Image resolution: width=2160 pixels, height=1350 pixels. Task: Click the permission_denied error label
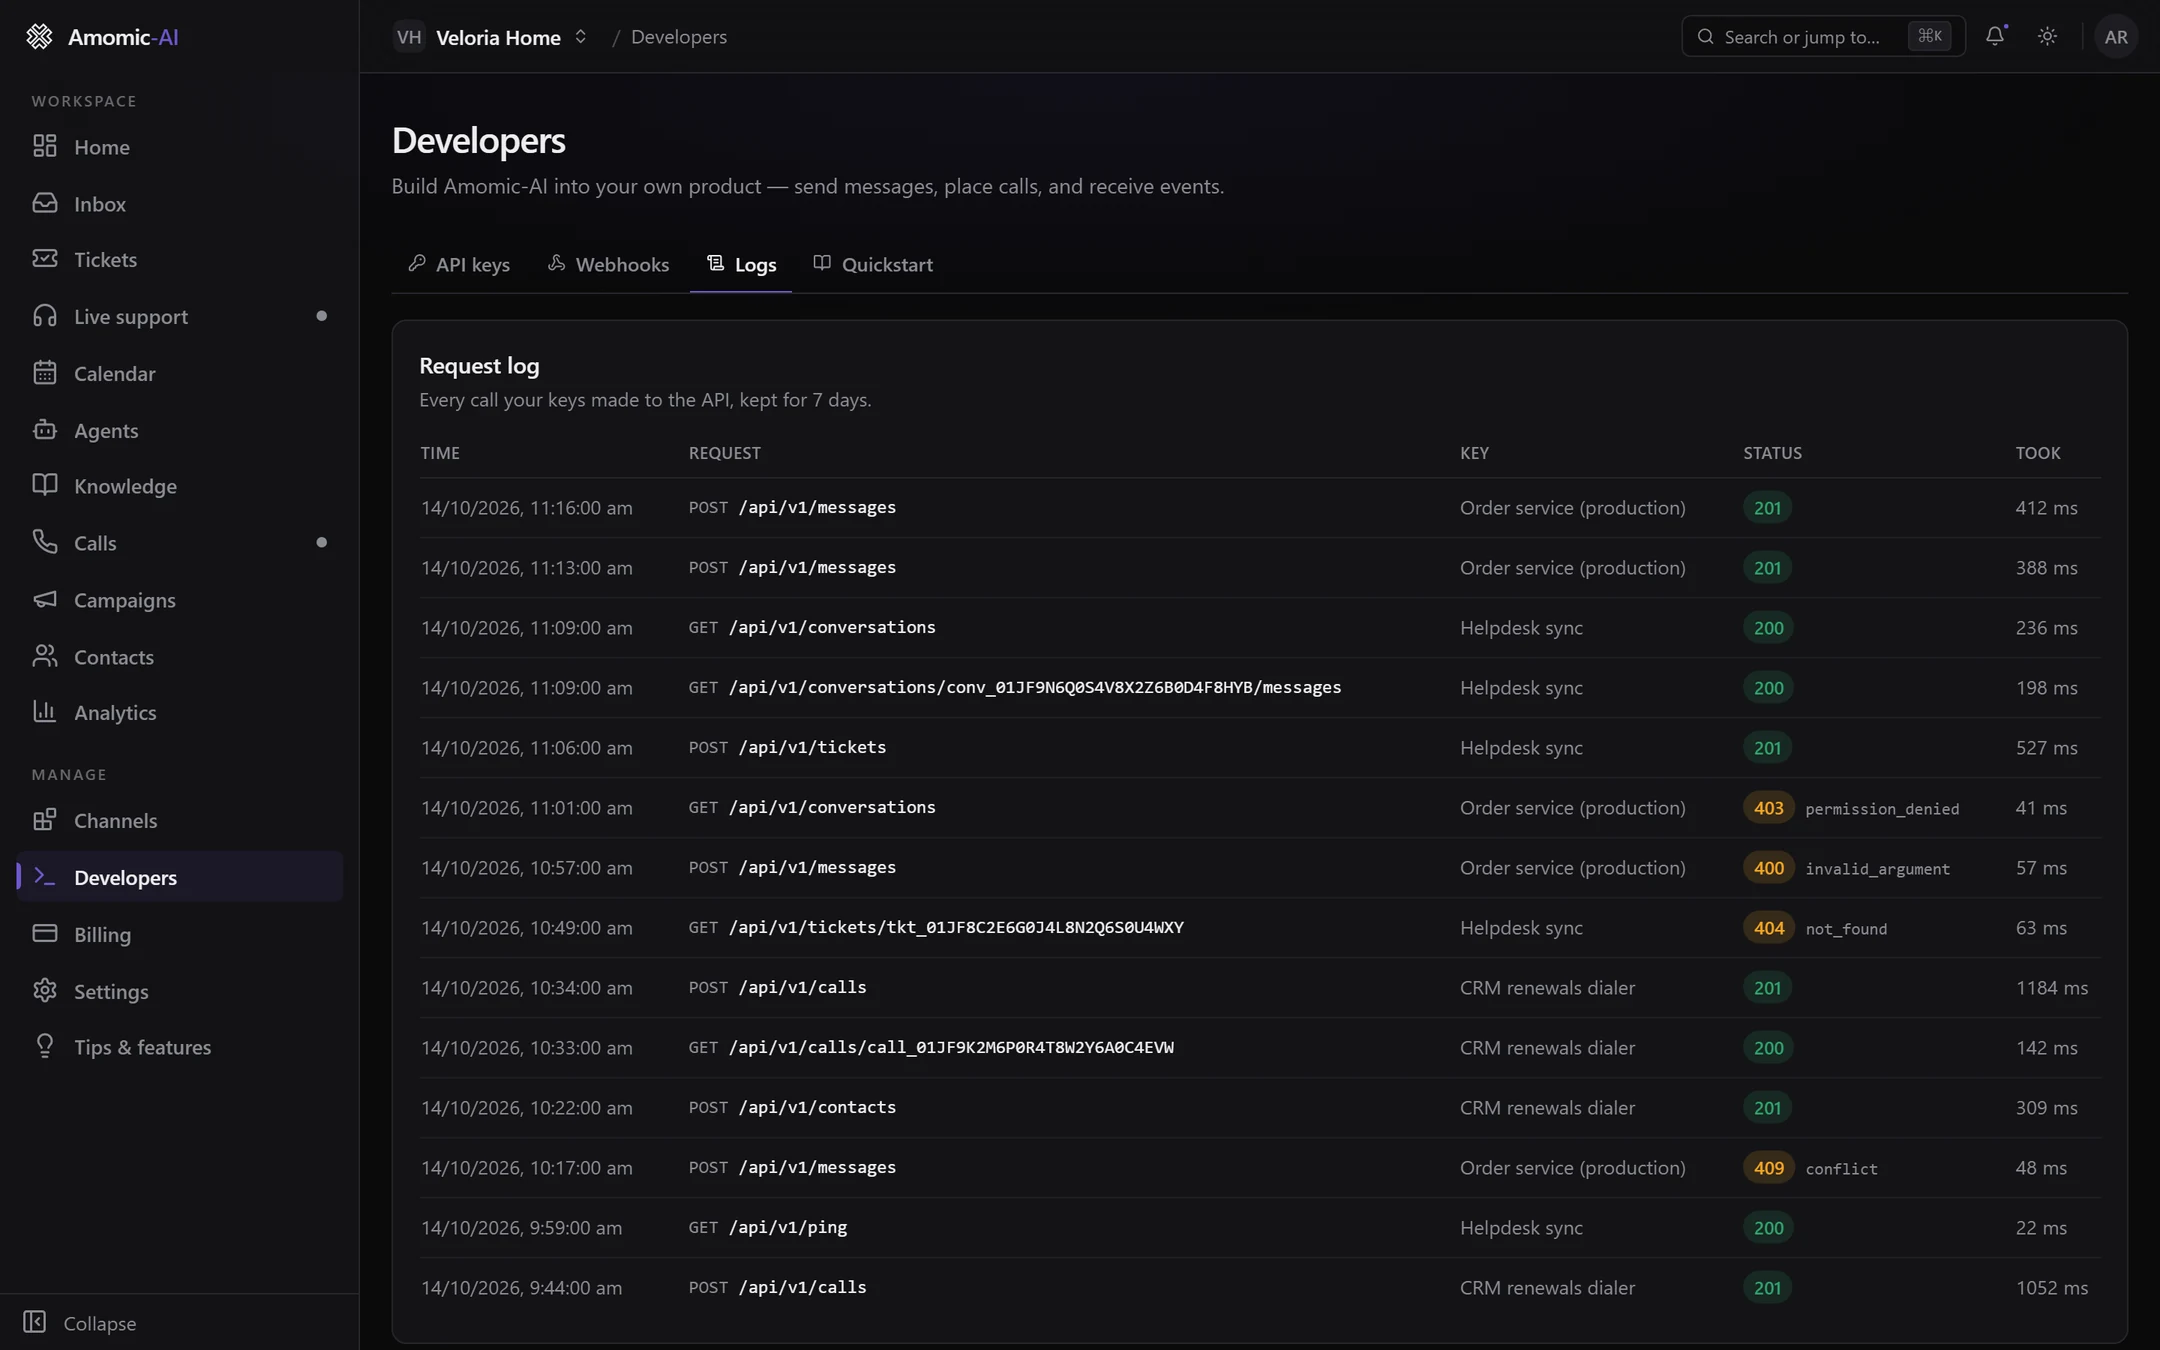1882,809
